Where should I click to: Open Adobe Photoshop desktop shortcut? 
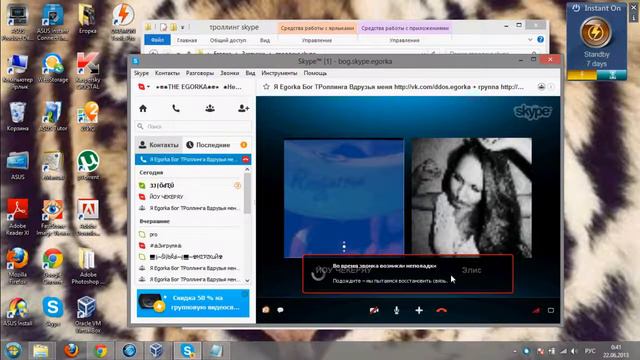pyautogui.click(x=87, y=266)
